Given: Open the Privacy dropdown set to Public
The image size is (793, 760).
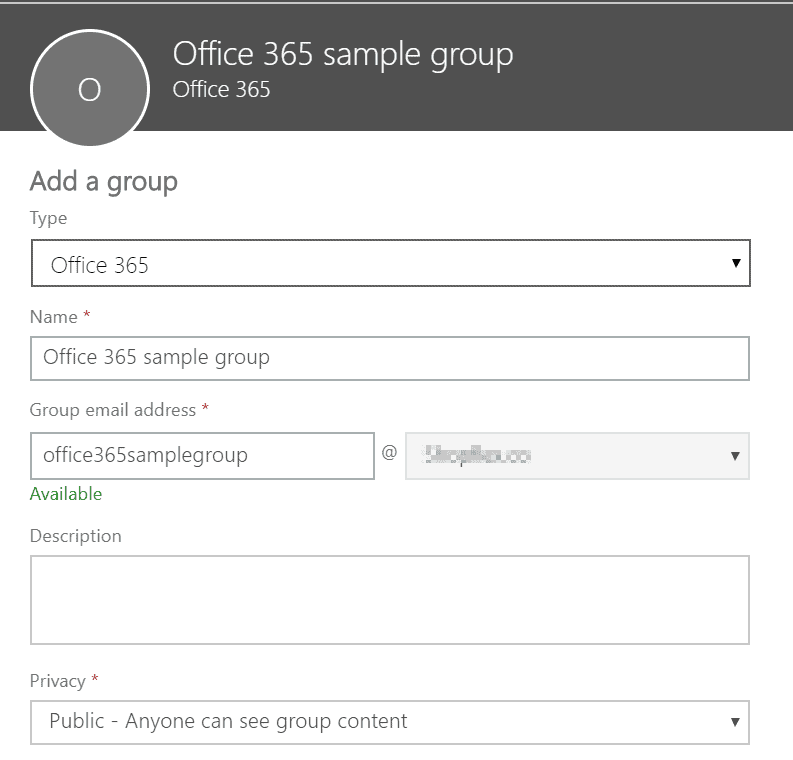Looking at the screenshot, I should pyautogui.click(x=390, y=722).
